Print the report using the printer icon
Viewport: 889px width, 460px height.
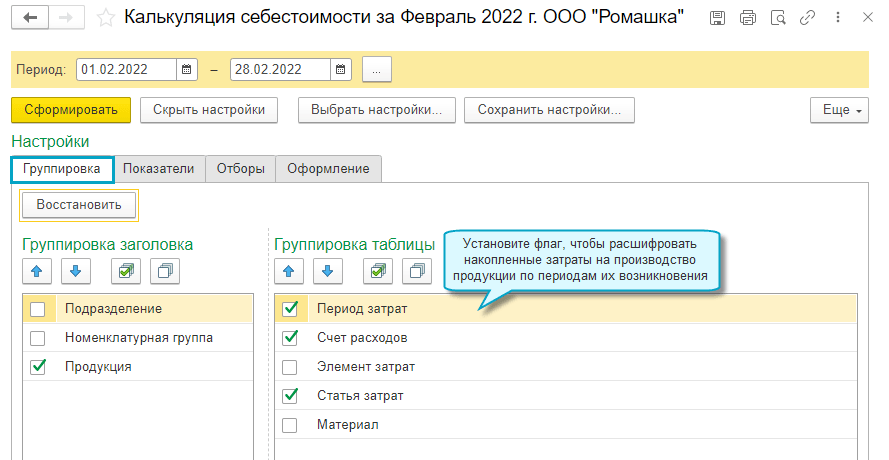747,19
